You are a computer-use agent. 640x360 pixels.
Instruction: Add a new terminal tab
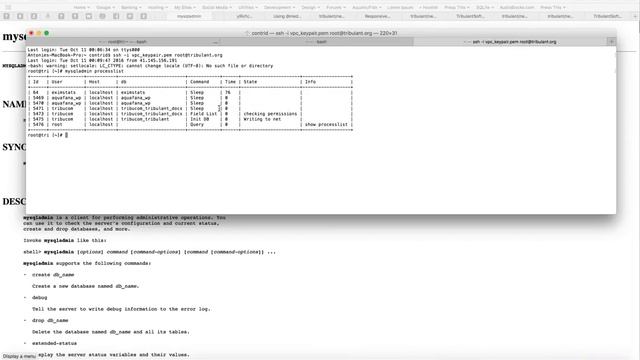[611, 42]
